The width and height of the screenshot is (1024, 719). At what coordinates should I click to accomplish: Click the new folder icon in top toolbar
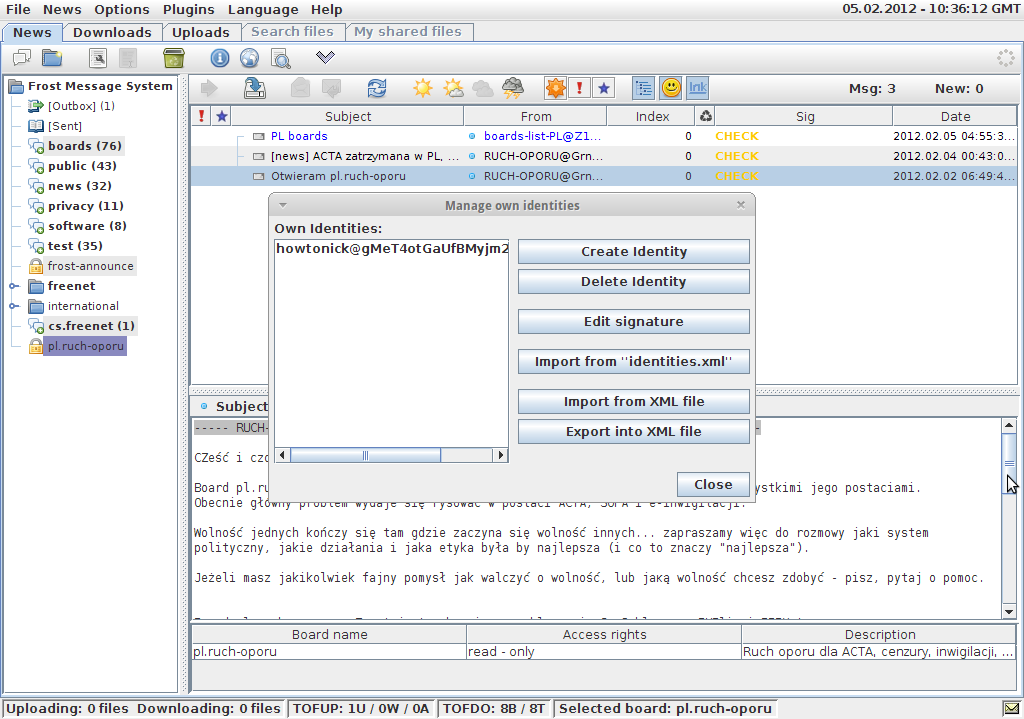(52, 58)
